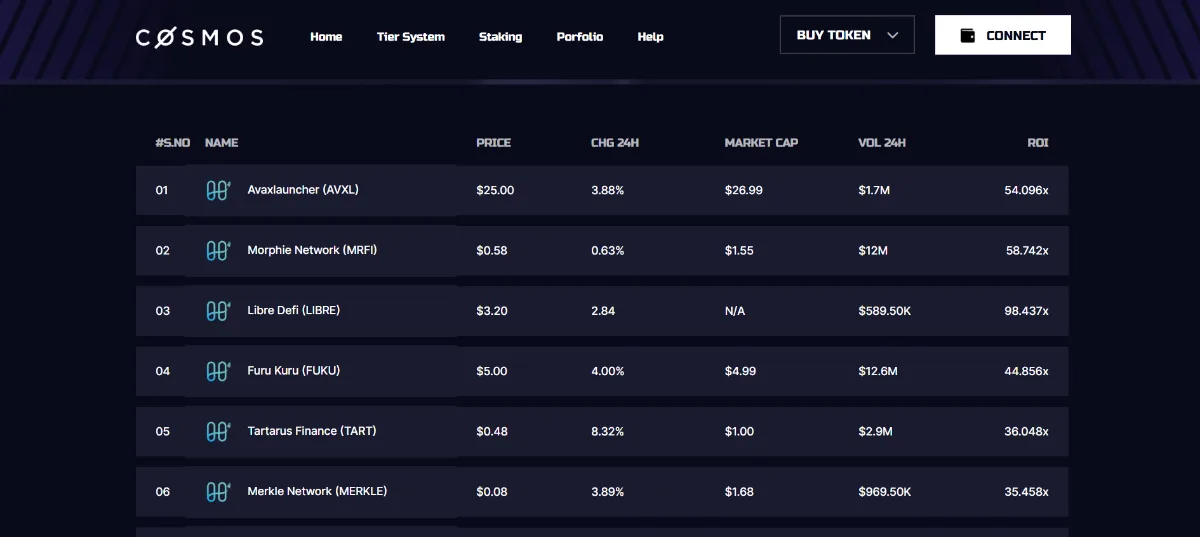
Task: Click the $3.20 price of Libre Defi
Action: point(492,311)
